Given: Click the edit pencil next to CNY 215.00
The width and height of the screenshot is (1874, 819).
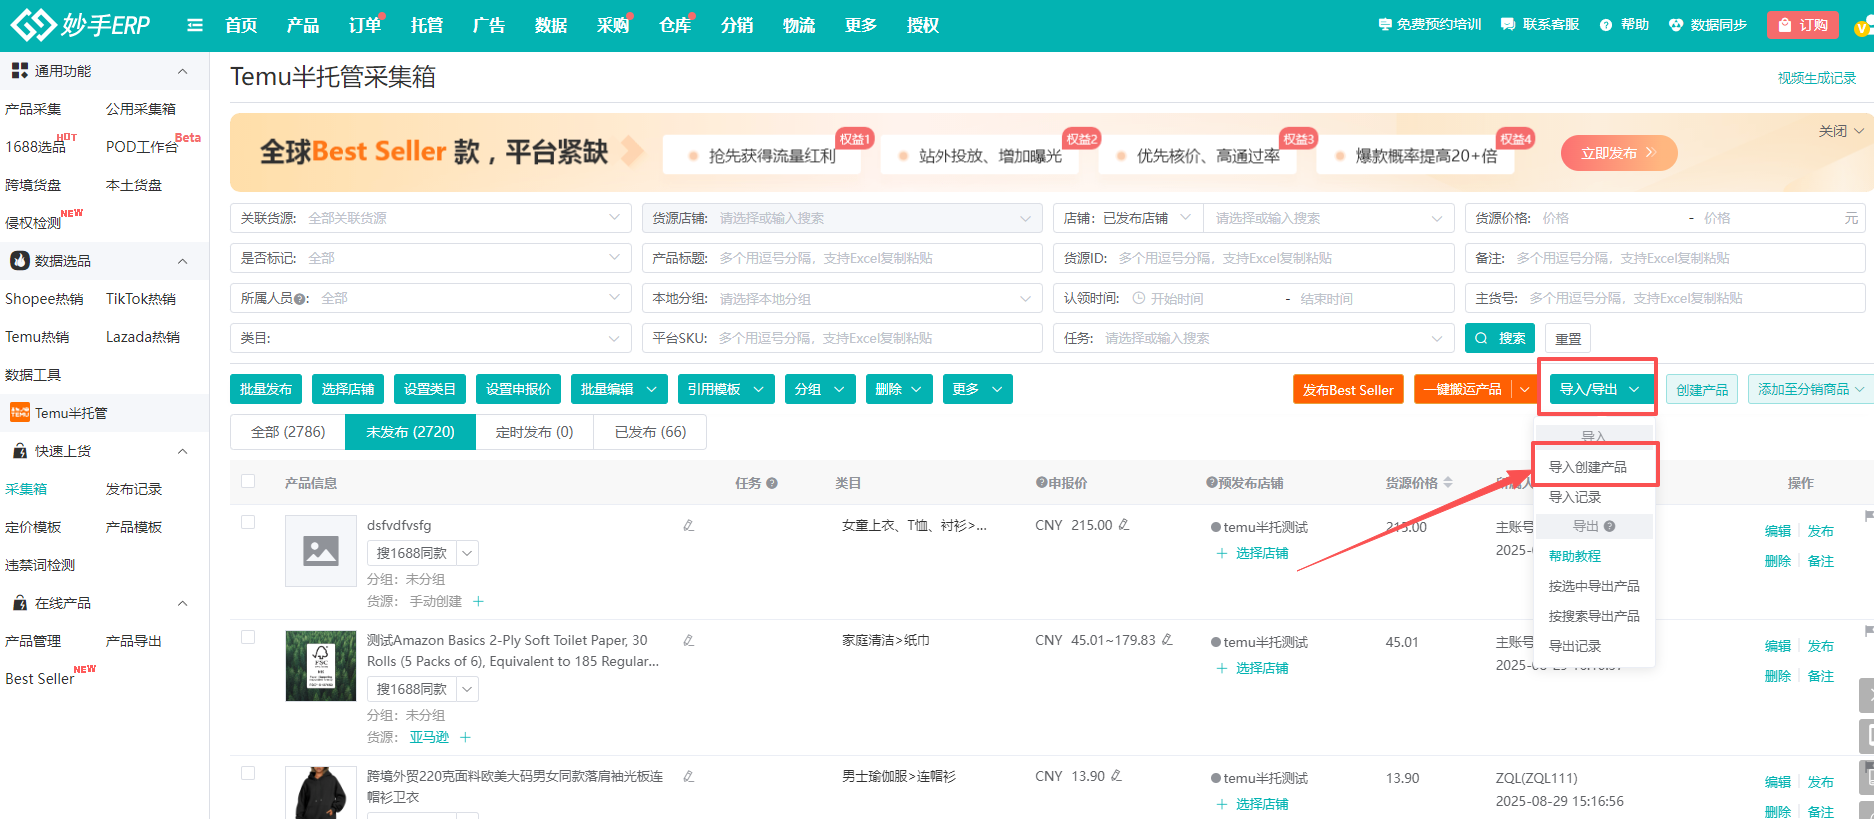Looking at the screenshot, I should click(1124, 525).
